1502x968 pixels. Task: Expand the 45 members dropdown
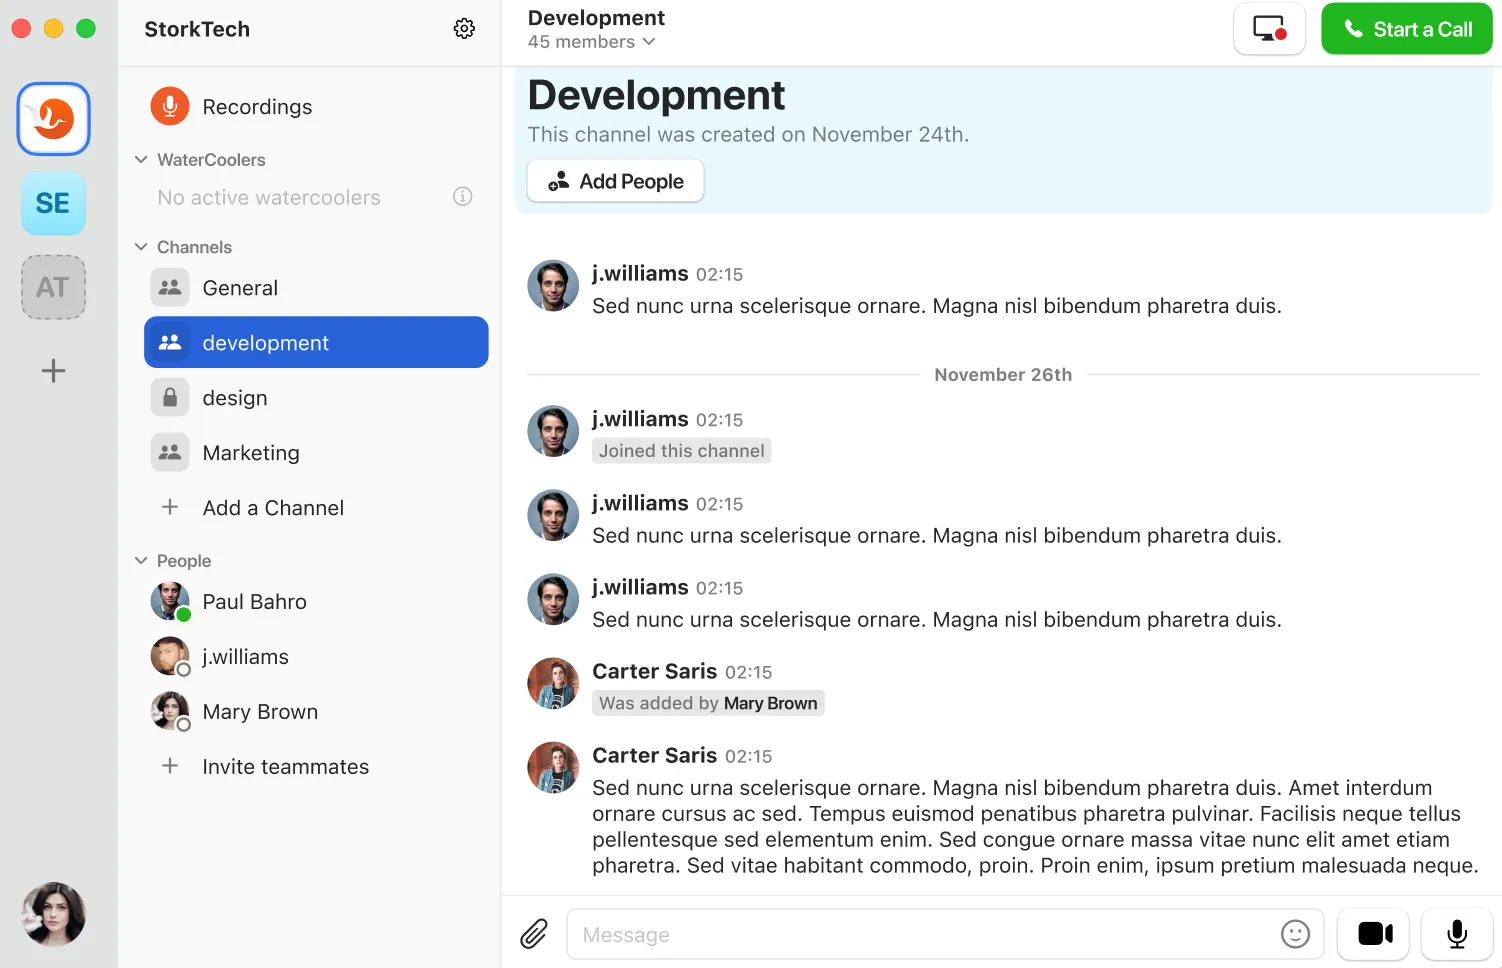(x=592, y=41)
